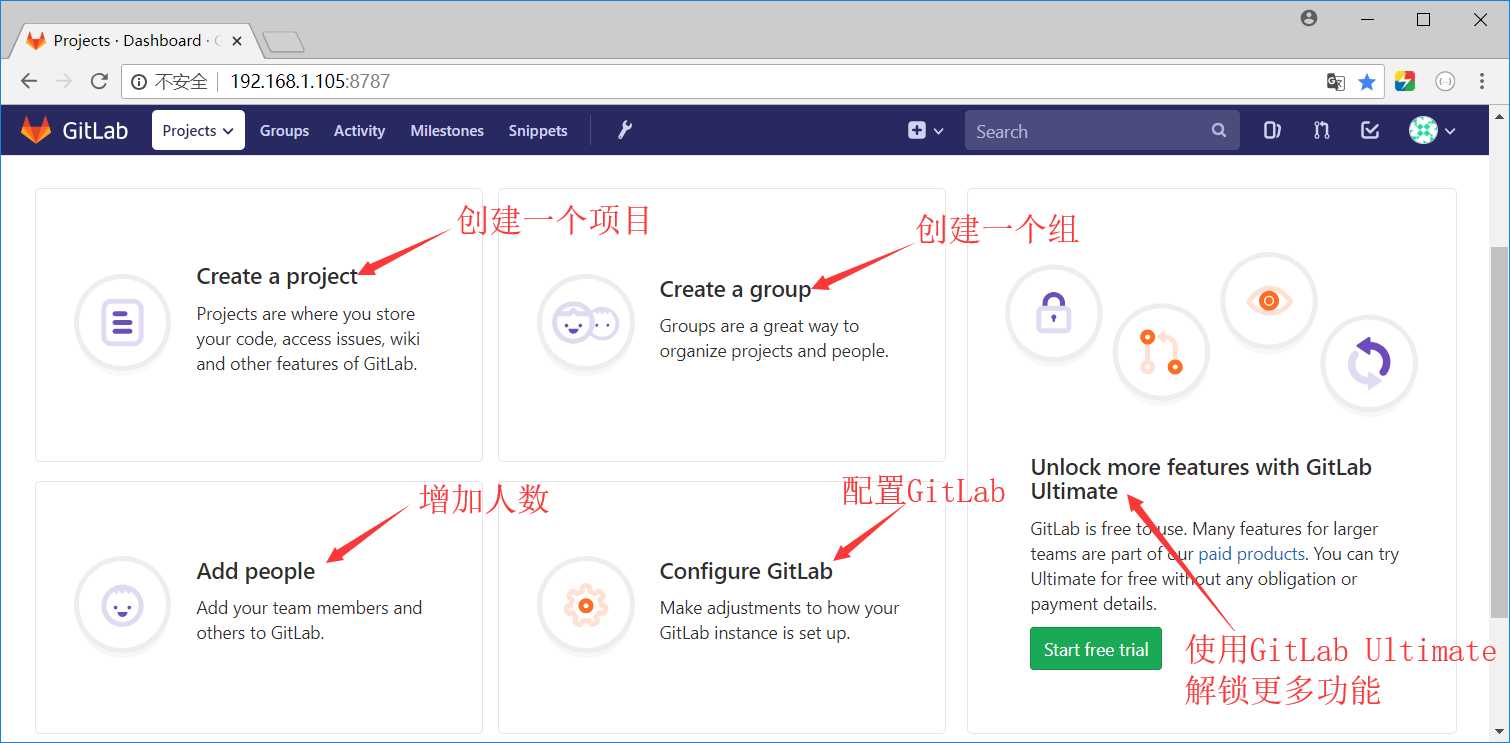This screenshot has height=743, width=1510.
Task: Open the paid products link
Action: (1251, 554)
